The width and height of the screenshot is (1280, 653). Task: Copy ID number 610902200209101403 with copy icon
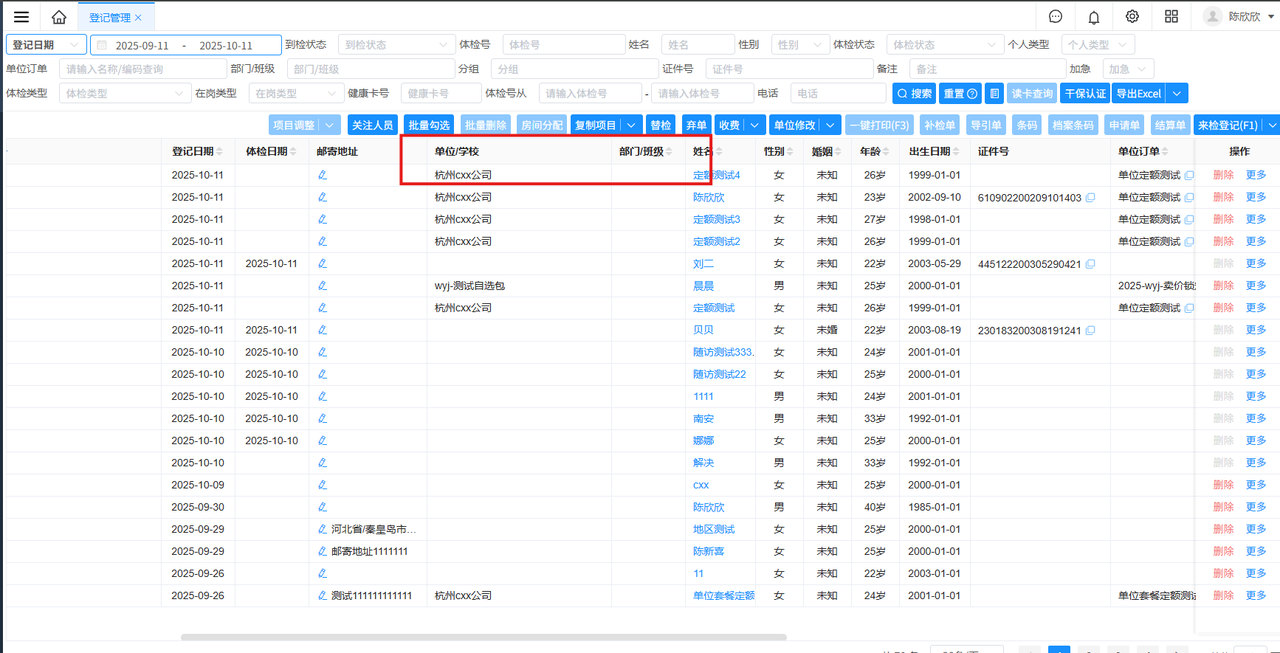coord(1090,198)
